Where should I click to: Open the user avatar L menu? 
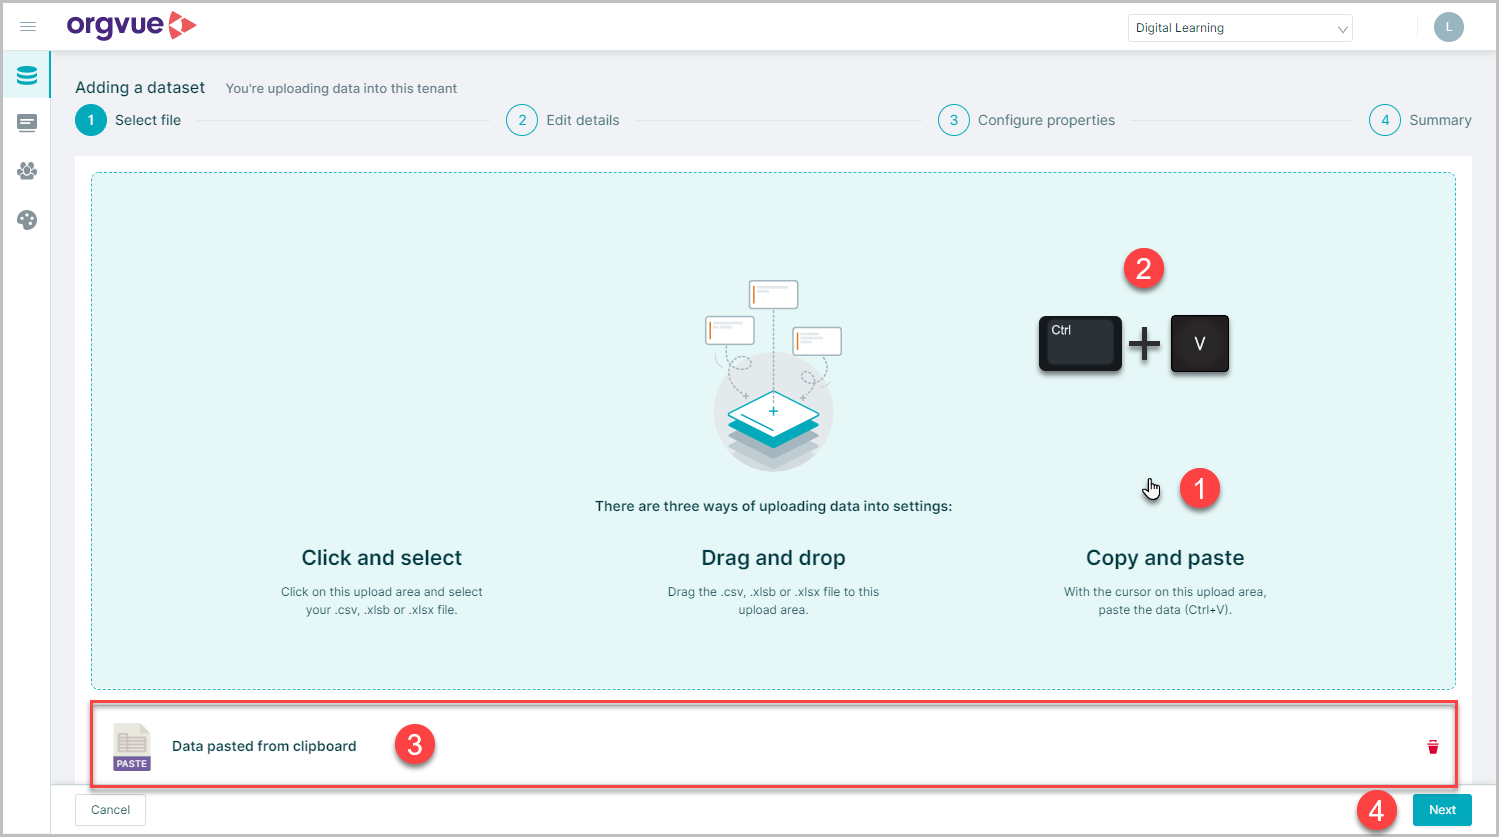pyautogui.click(x=1448, y=27)
